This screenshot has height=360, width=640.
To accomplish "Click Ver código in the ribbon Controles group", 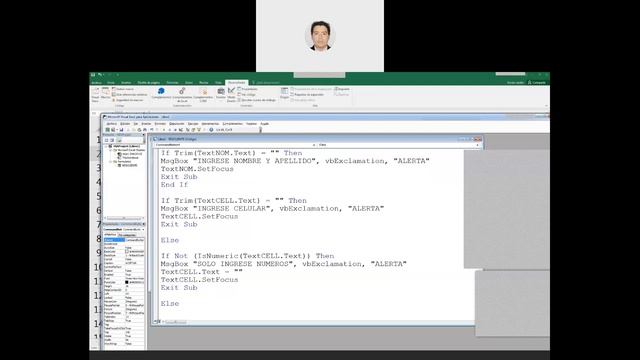I will click(x=247, y=94).
